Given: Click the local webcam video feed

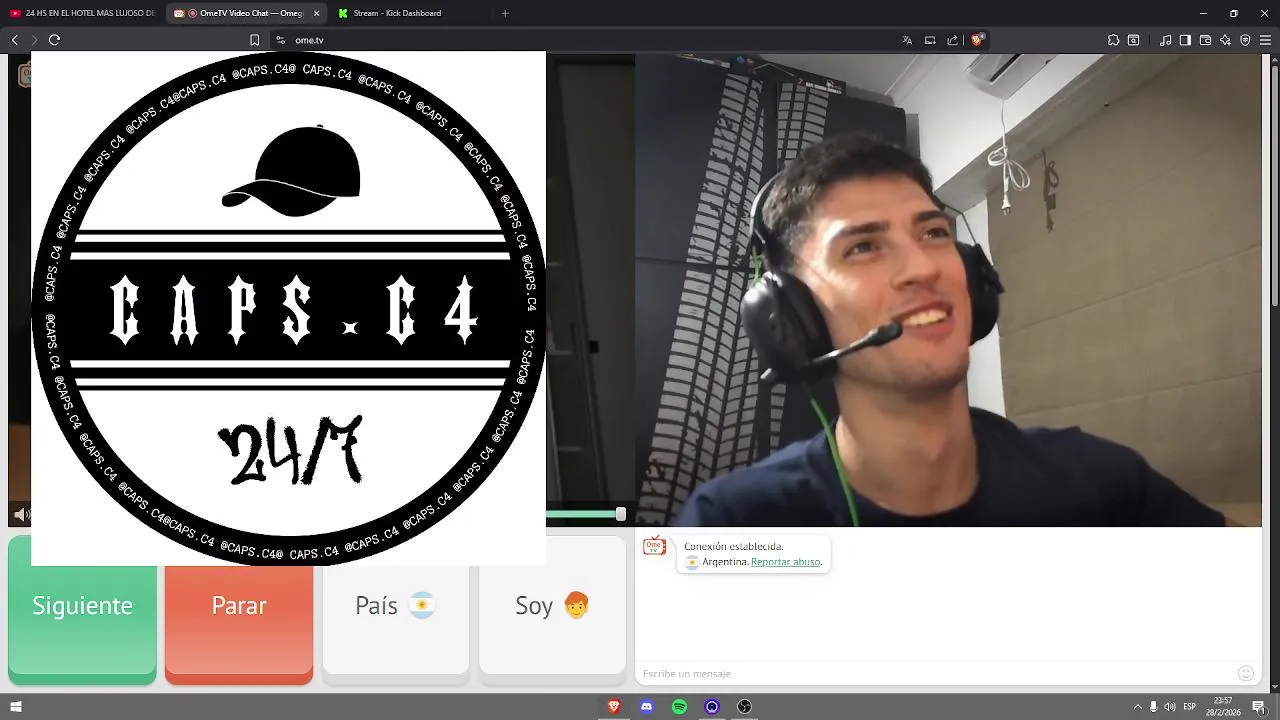Looking at the screenshot, I should pyautogui.click(x=948, y=290).
